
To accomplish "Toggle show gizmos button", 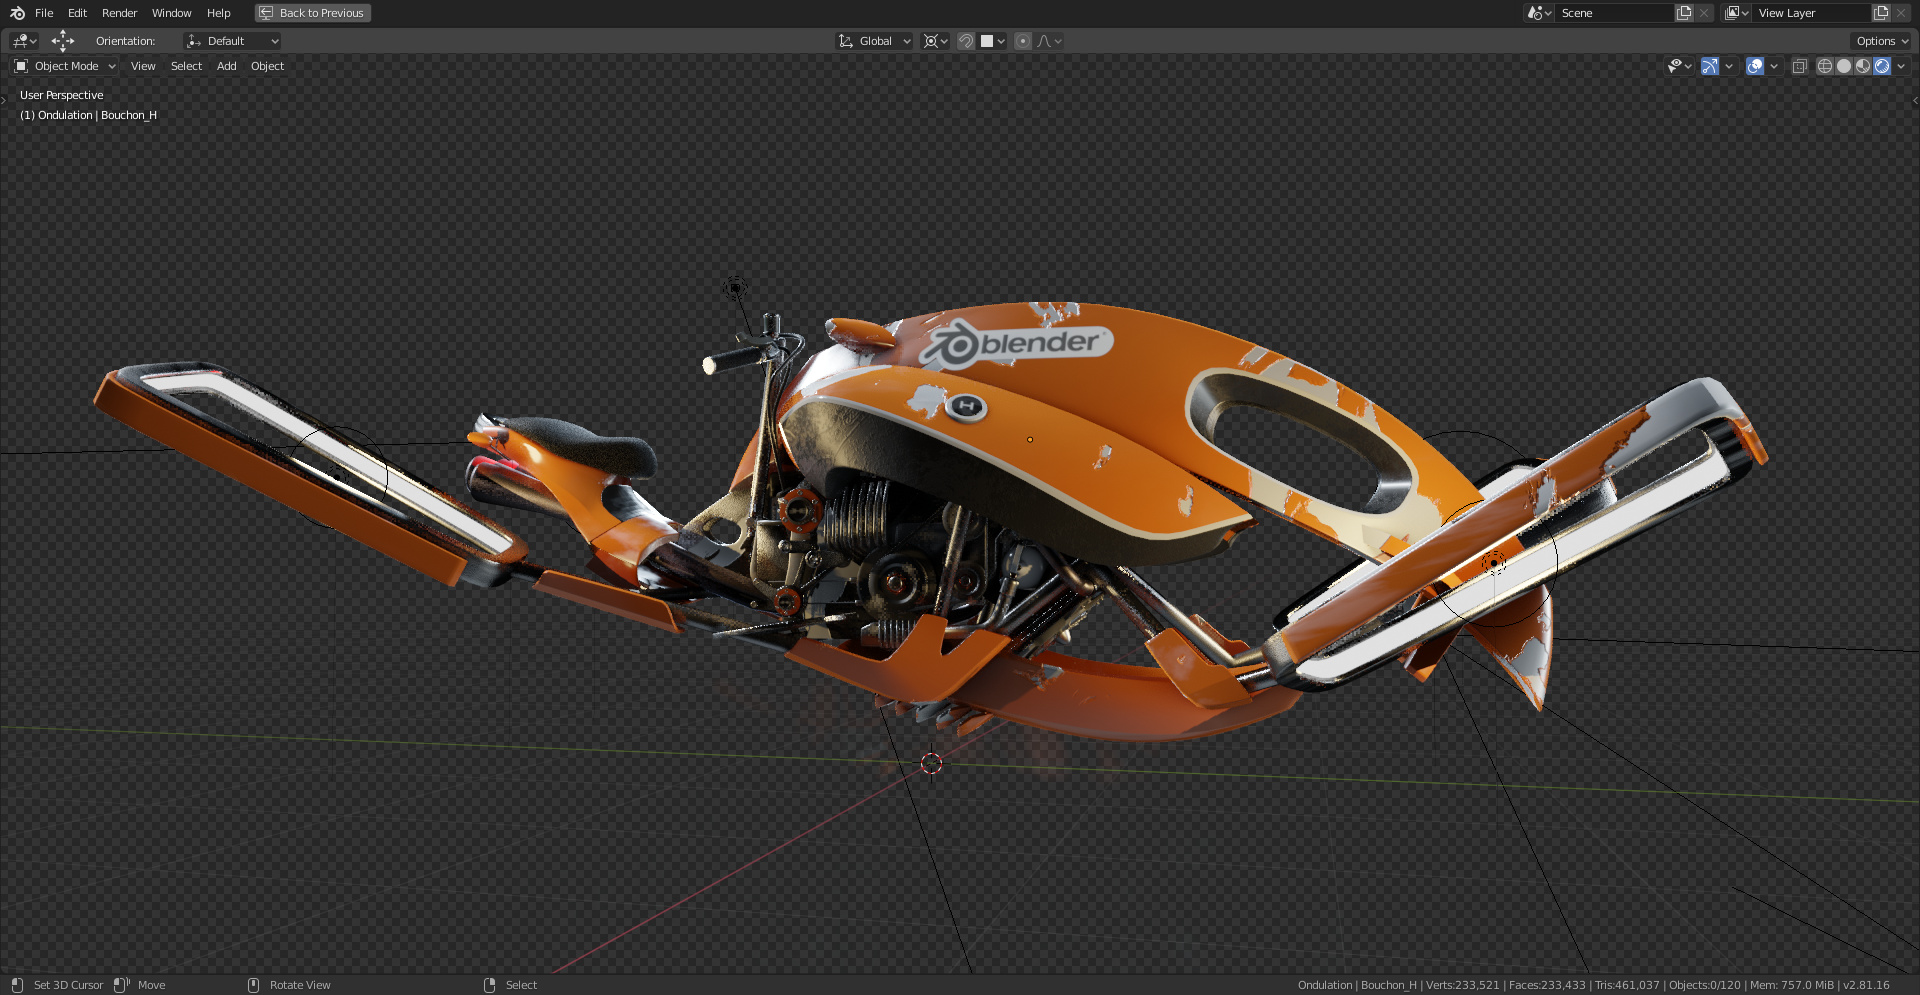I will pos(1710,66).
